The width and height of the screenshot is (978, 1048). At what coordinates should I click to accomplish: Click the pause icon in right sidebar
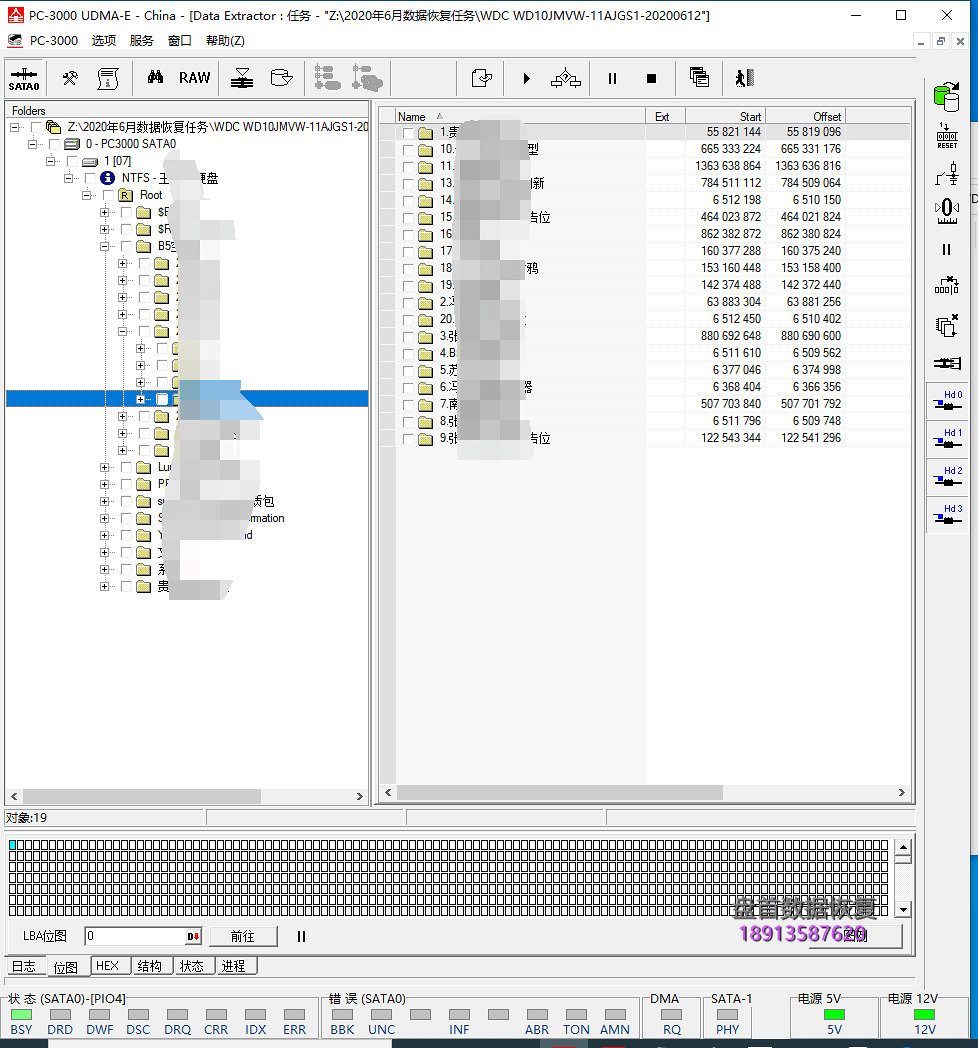click(x=947, y=249)
